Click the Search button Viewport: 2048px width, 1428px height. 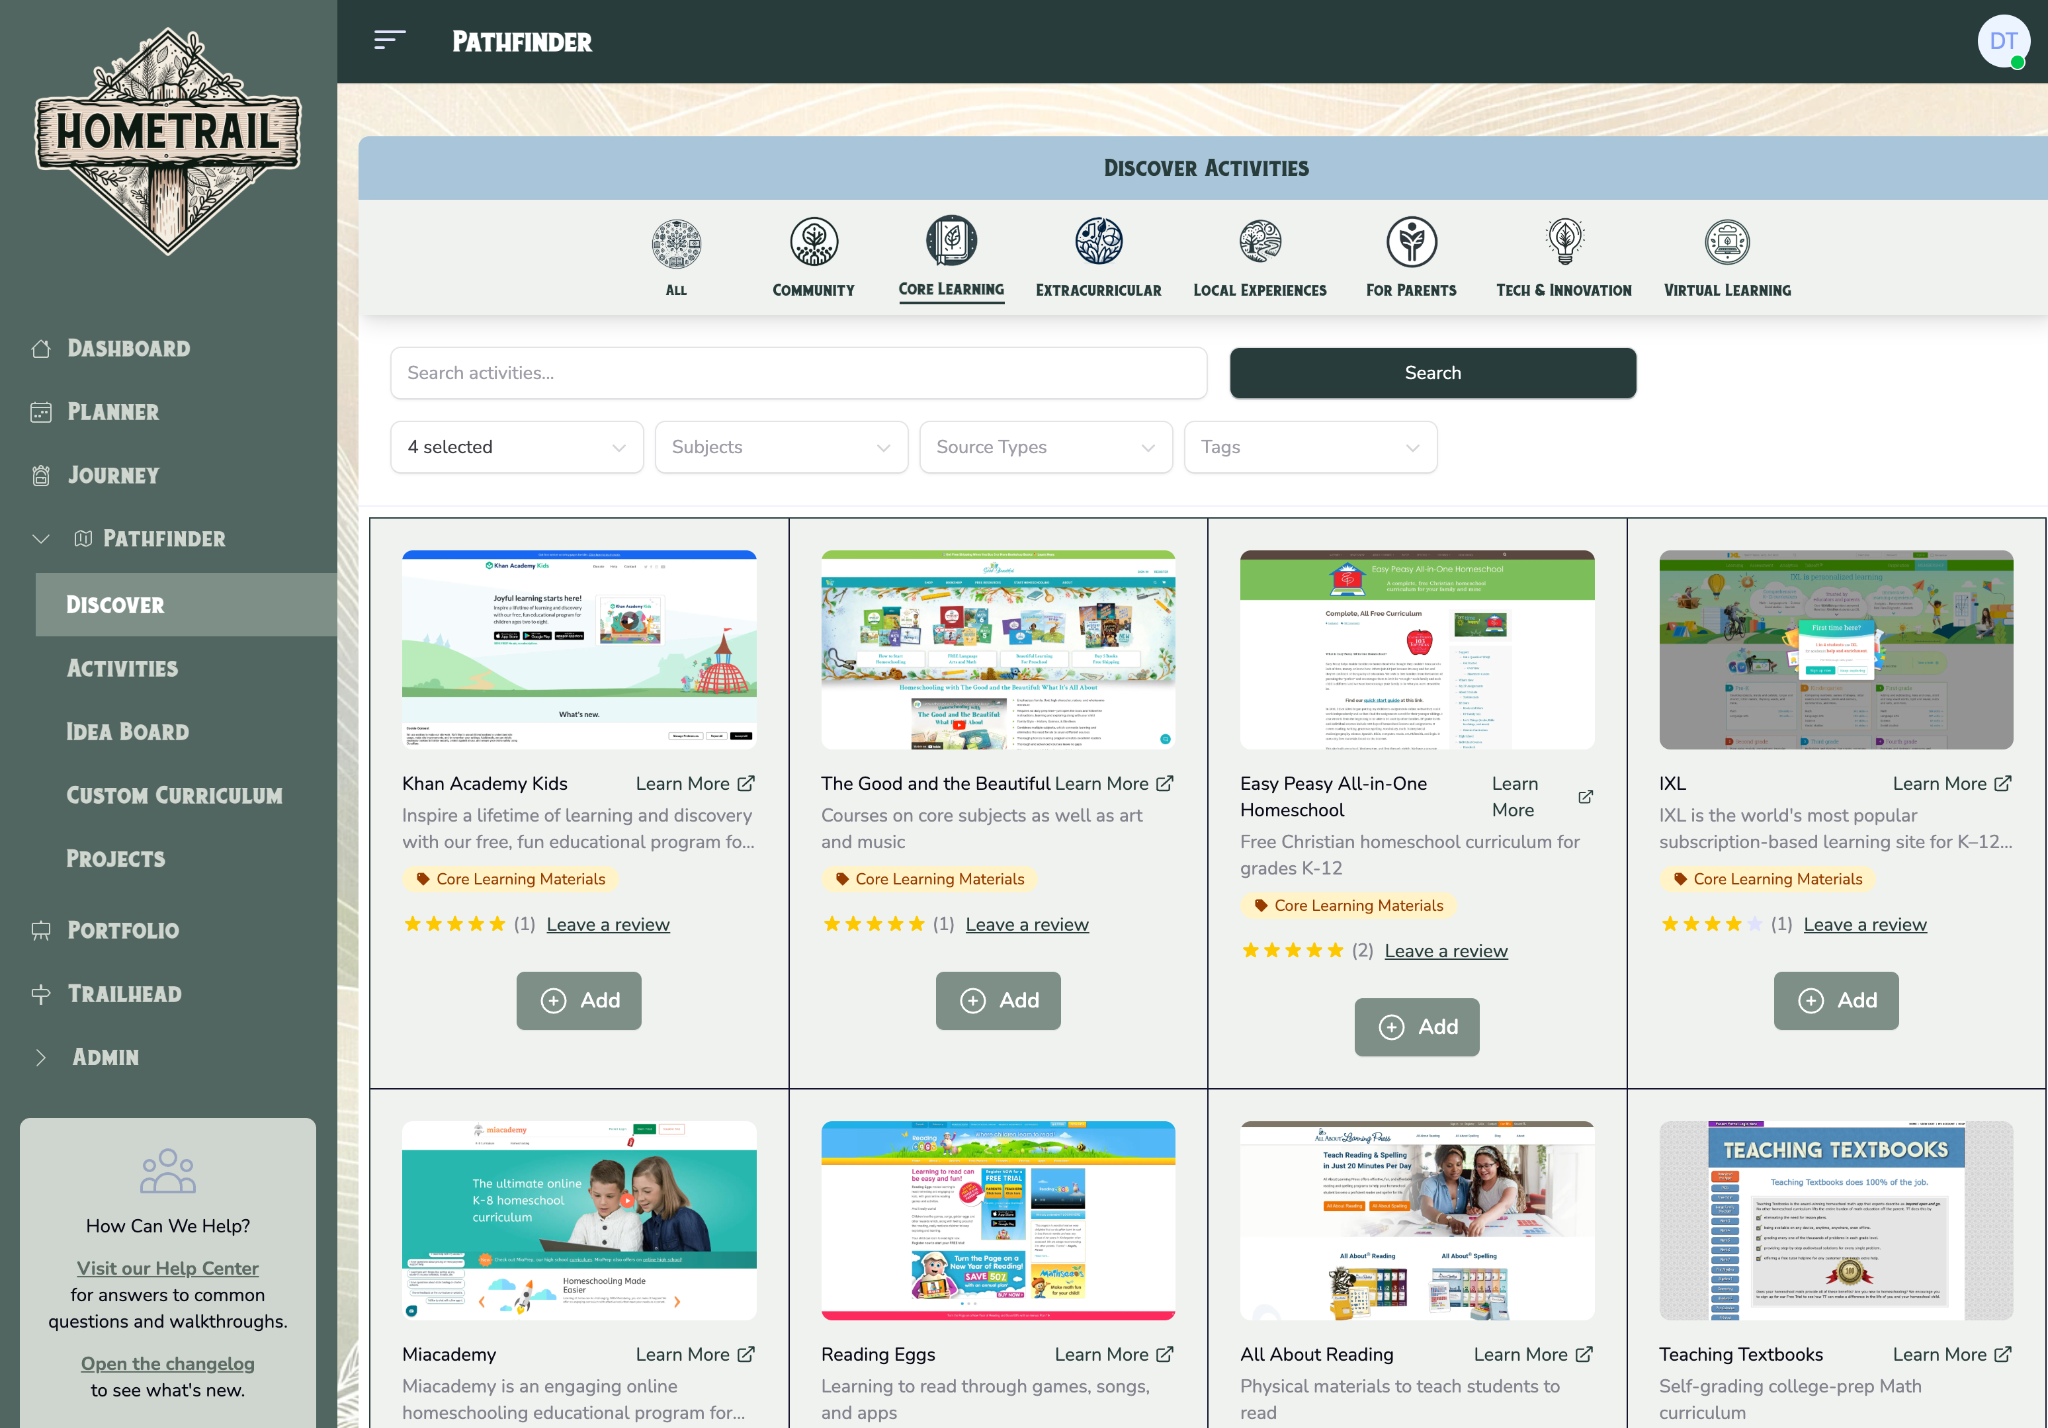tap(1433, 373)
